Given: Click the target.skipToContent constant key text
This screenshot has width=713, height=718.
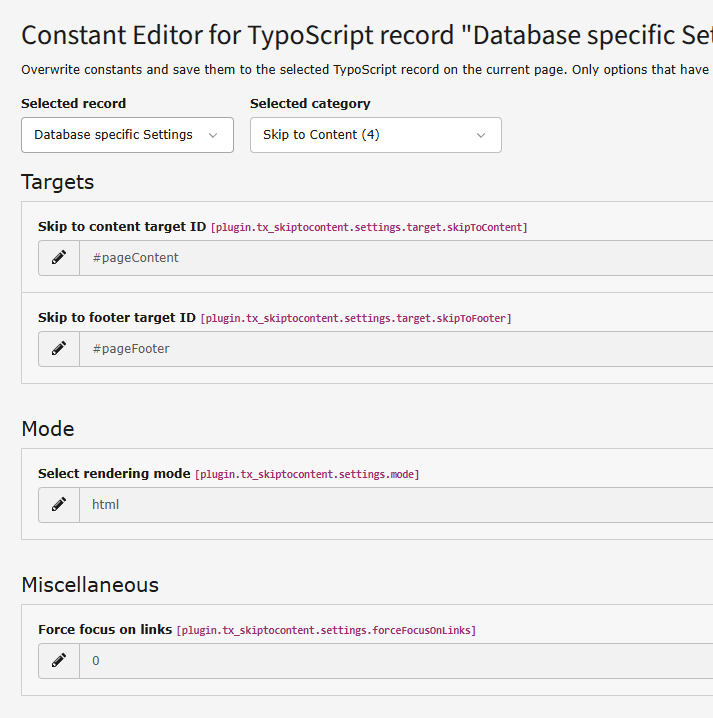Looking at the screenshot, I should 368,228.
